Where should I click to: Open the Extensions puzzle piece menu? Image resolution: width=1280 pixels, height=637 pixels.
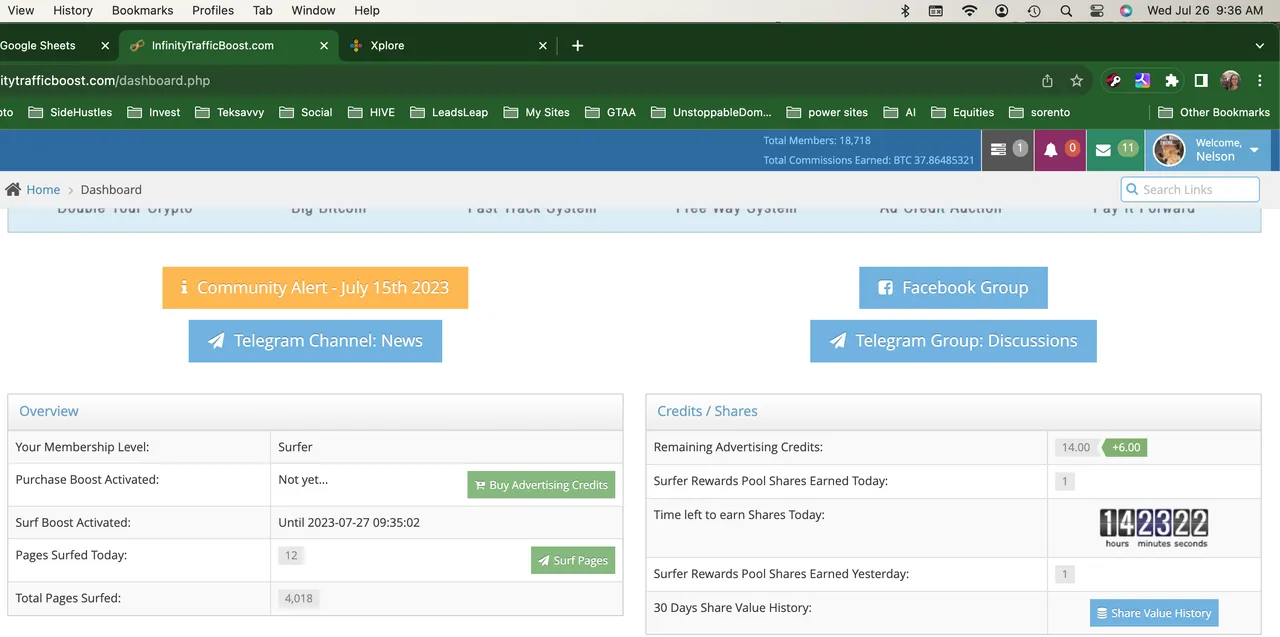(x=1171, y=80)
